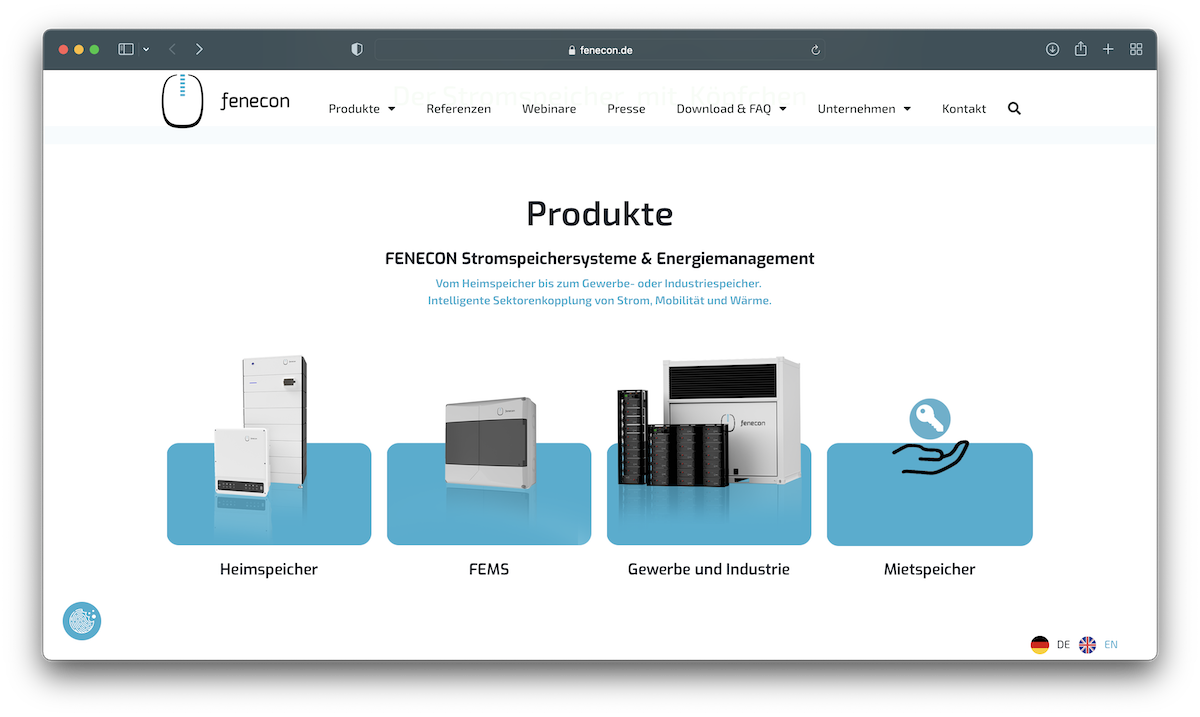Image resolution: width=1200 pixels, height=717 pixels.
Task: Open the Presse menu item
Action: [x=626, y=109]
